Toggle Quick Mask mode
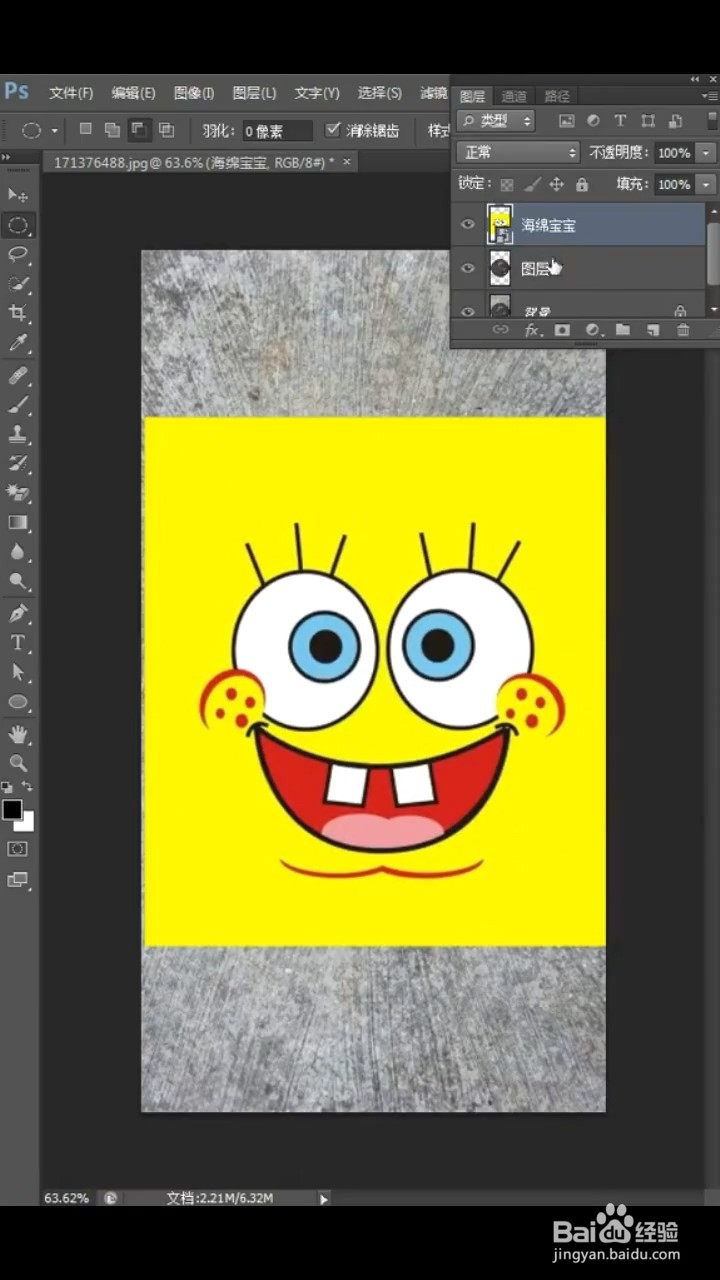Screen dimensions: 720x1280 click(18, 849)
